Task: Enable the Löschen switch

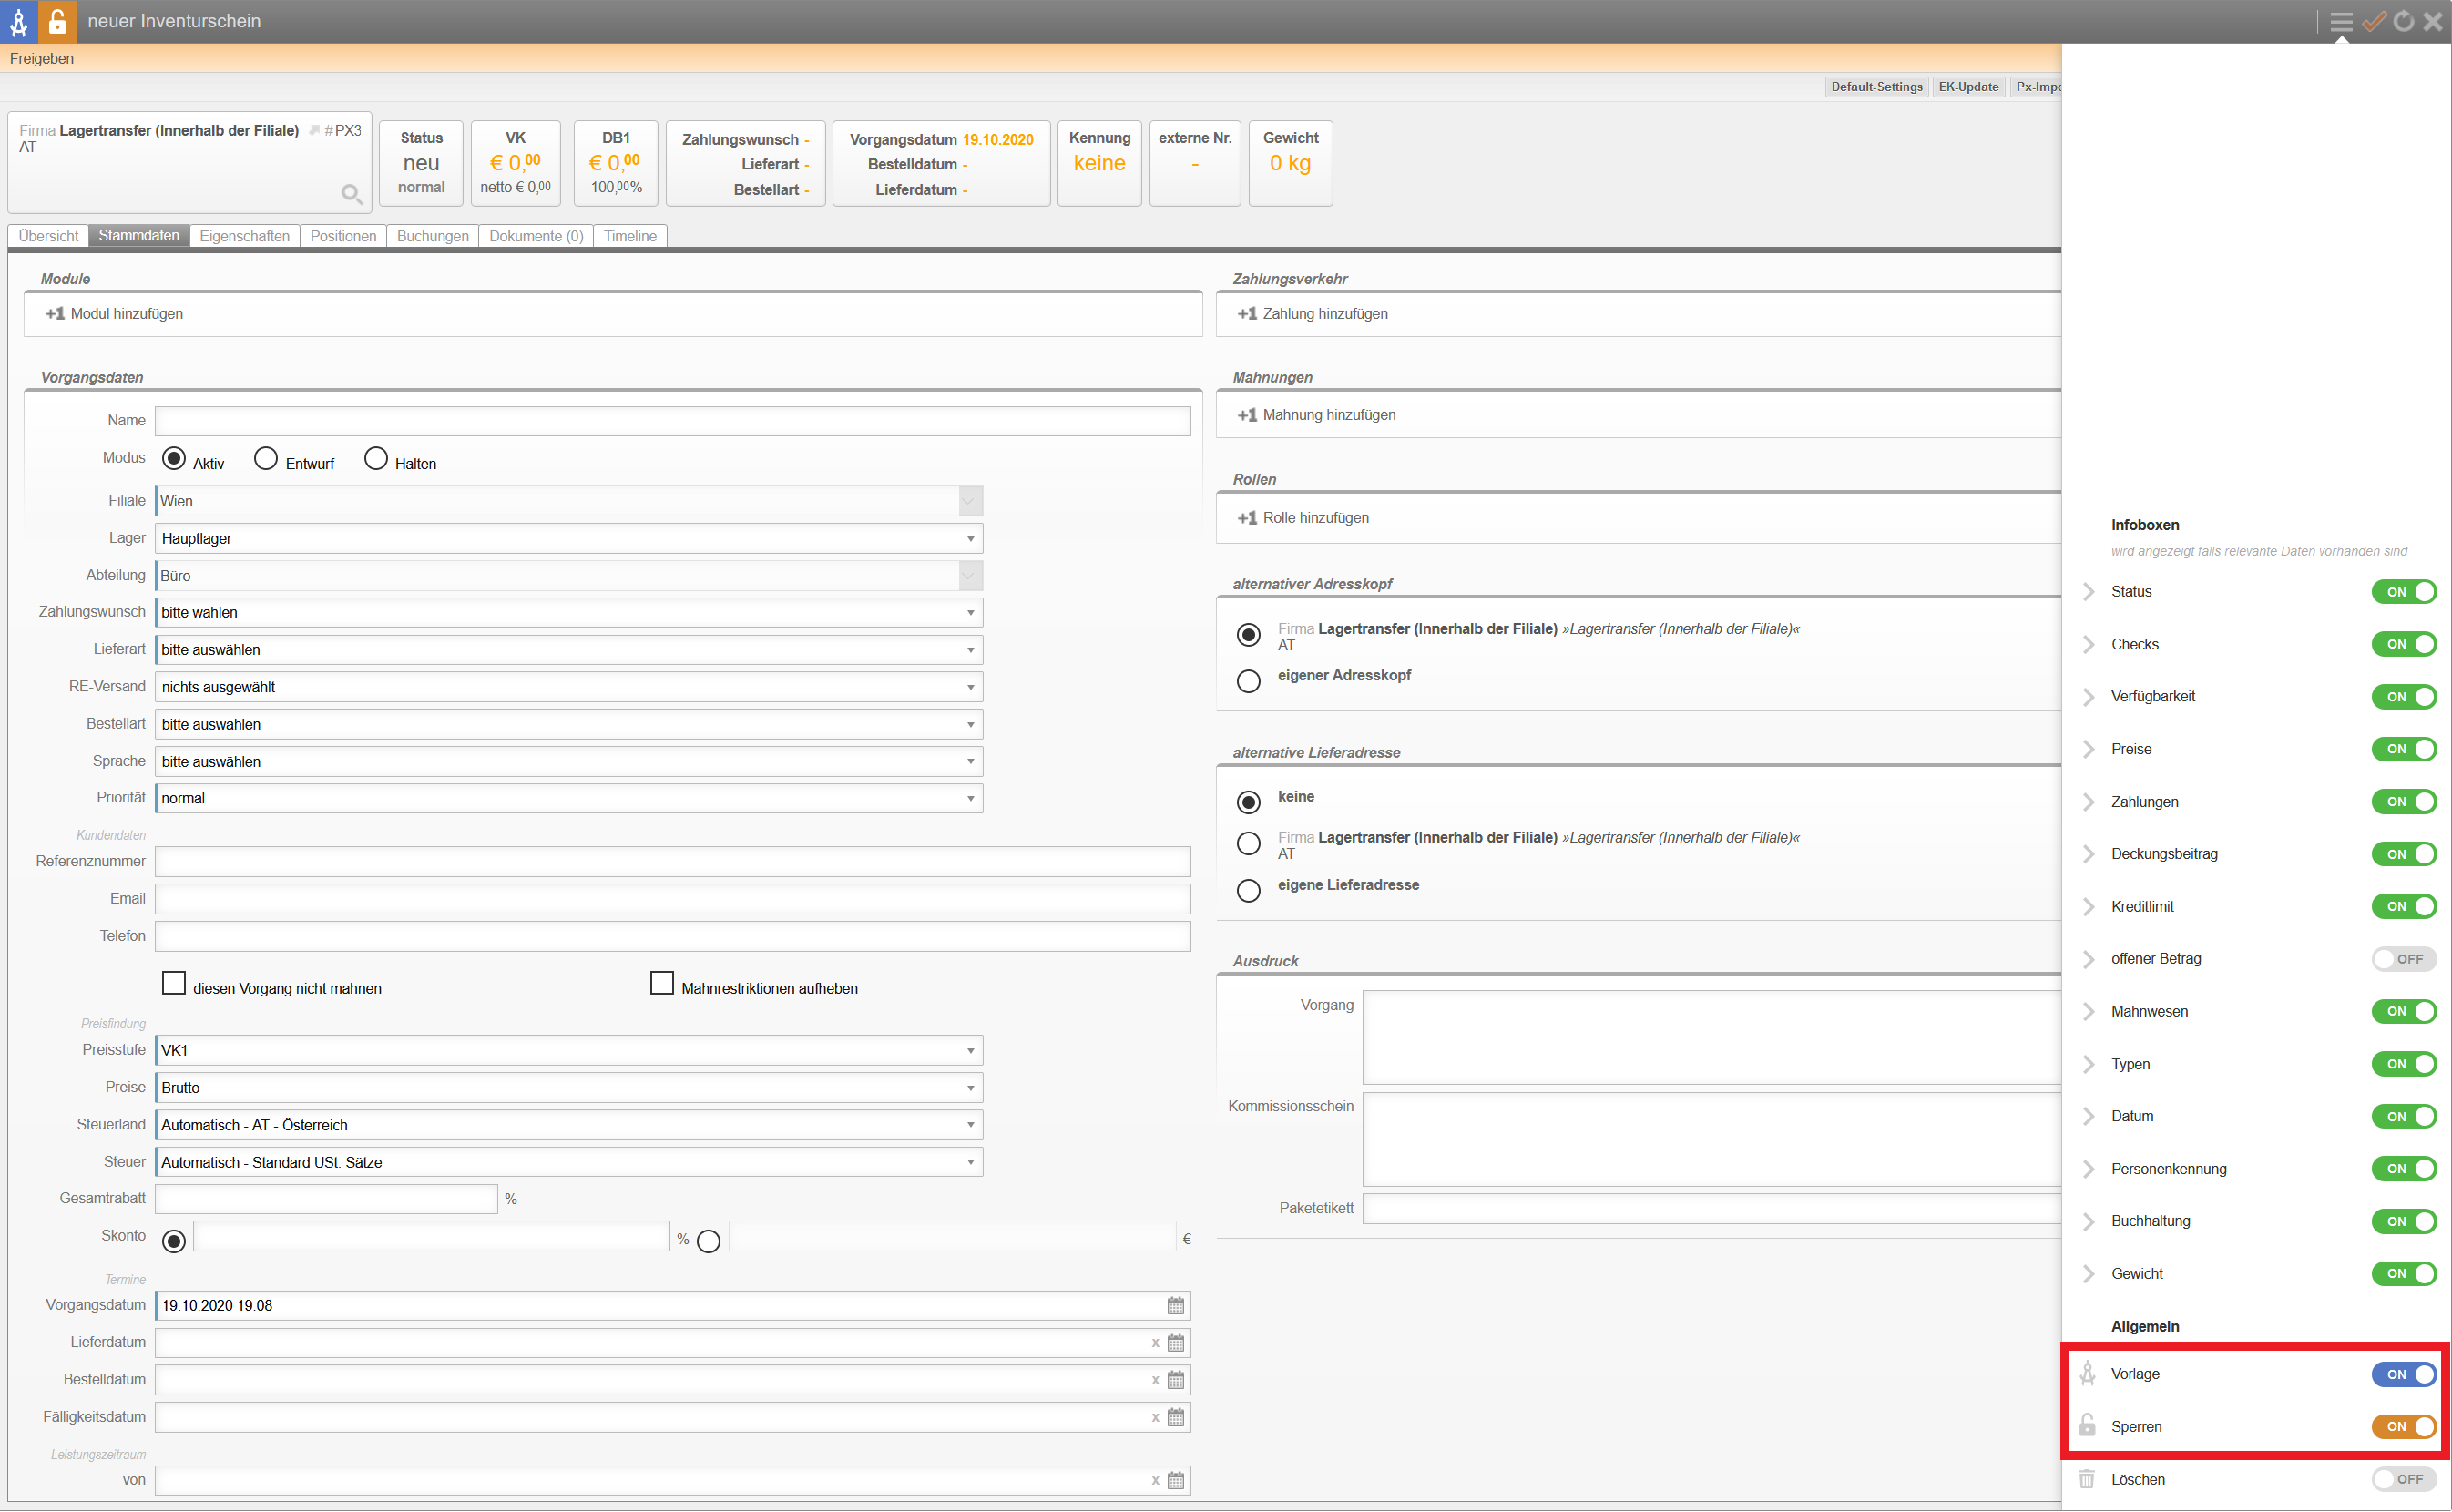Action: tap(2404, 1479)
